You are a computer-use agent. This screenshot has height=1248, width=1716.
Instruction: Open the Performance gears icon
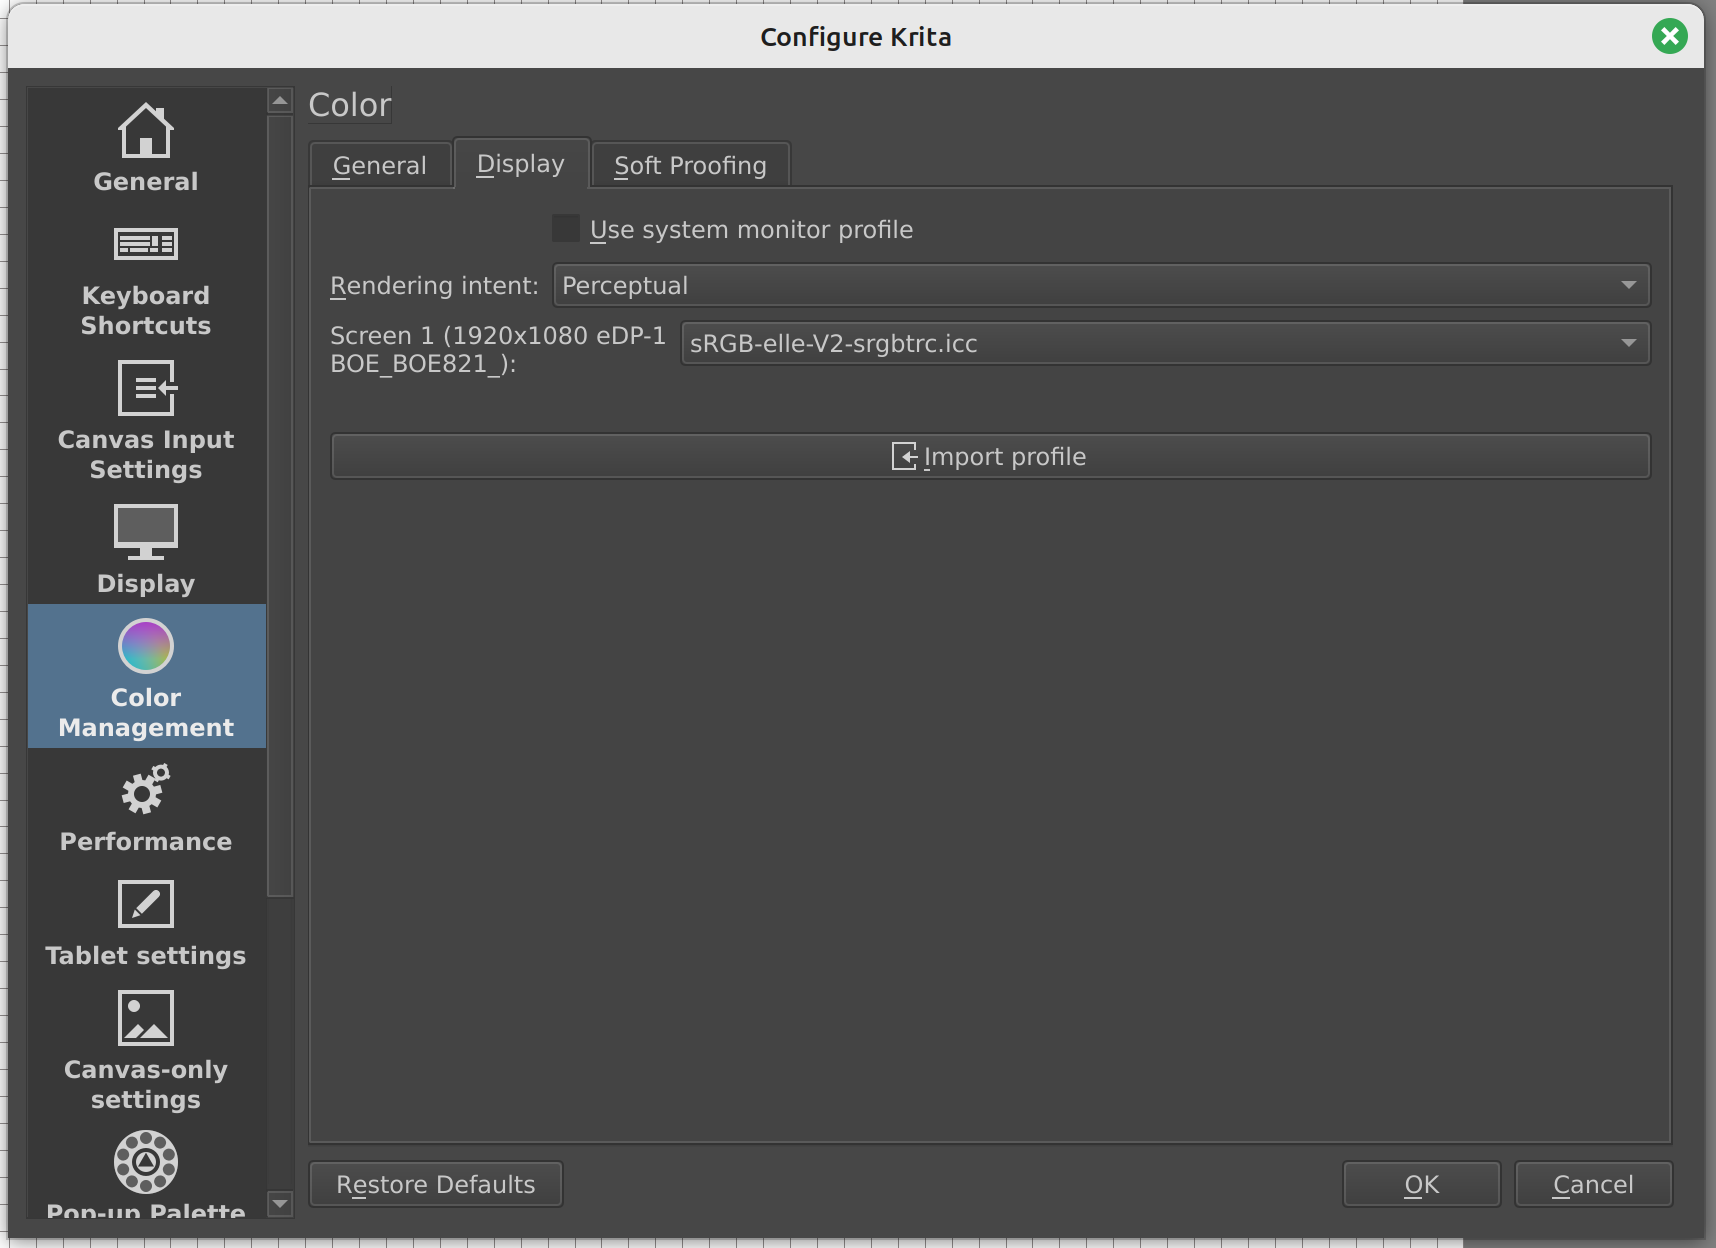point(146,791)
